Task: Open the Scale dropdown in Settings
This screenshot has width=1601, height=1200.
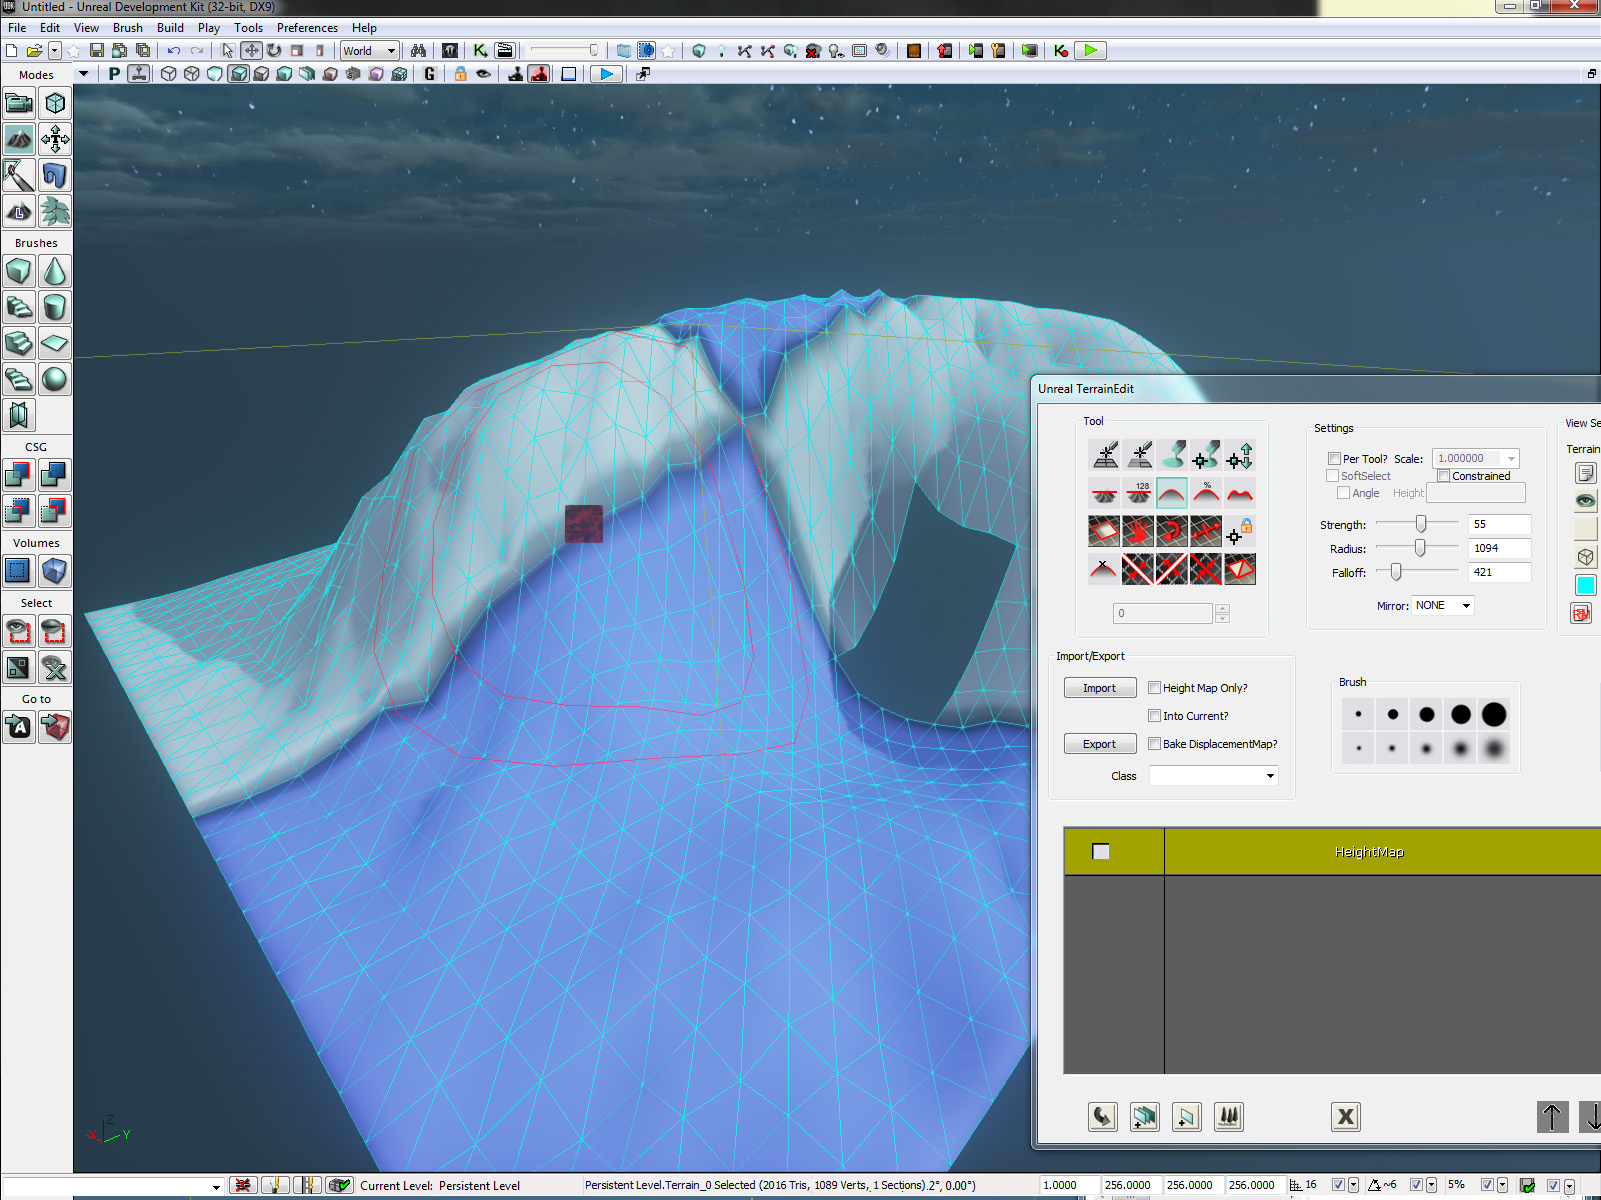Action: [x=1476, y=459]
